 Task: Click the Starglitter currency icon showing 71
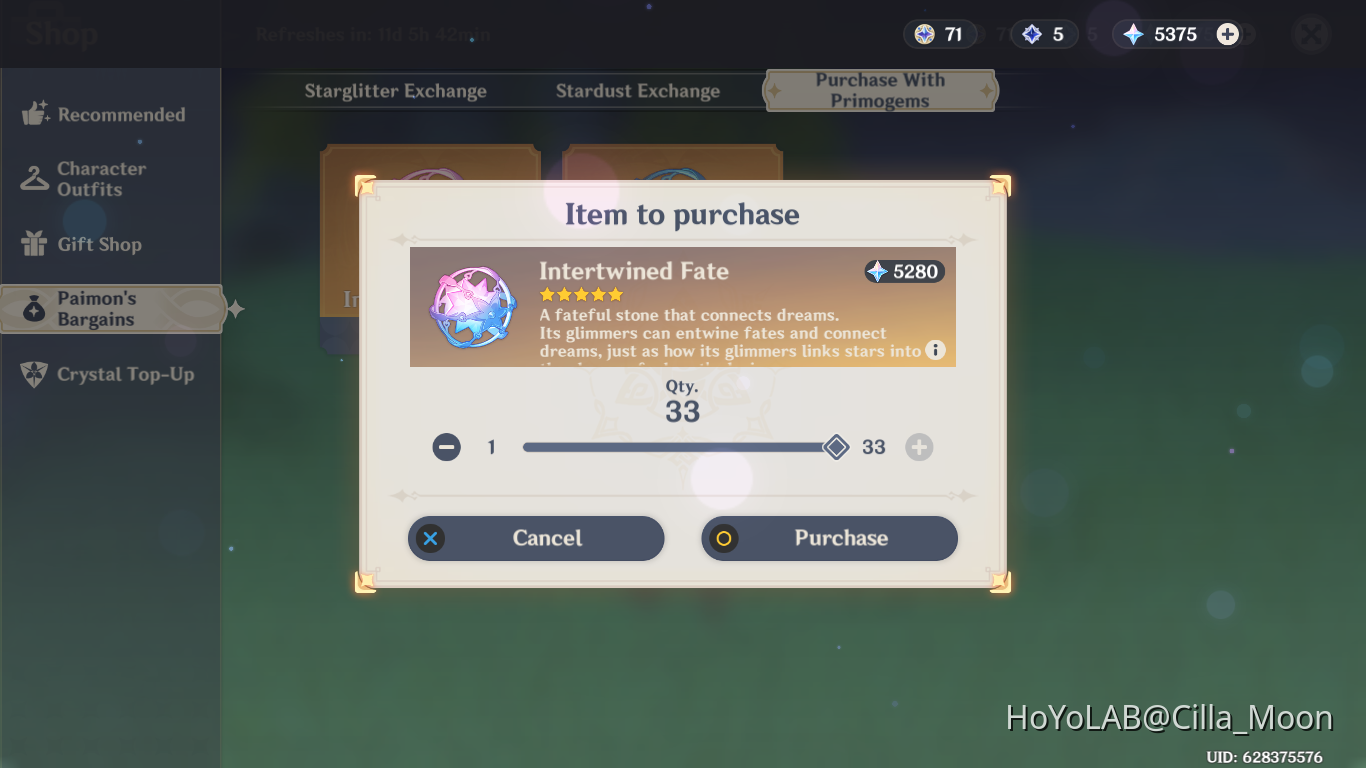[x=925, y=34]
